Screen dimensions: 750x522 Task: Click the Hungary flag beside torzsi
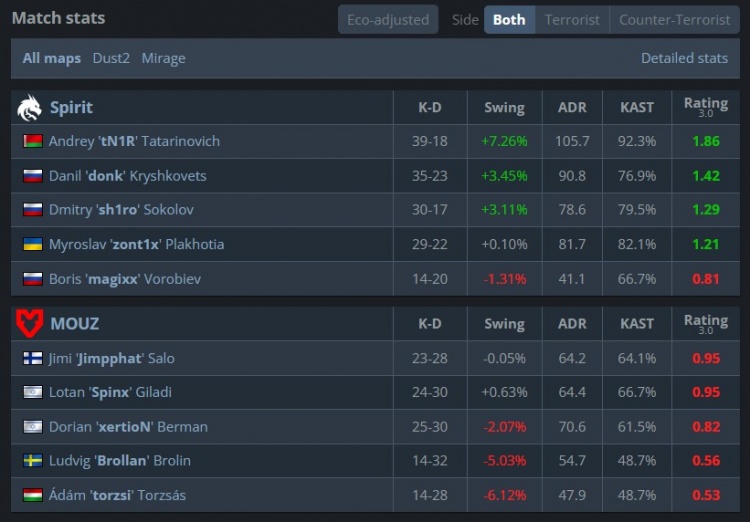pyautogui.click(x=32, y=495)
